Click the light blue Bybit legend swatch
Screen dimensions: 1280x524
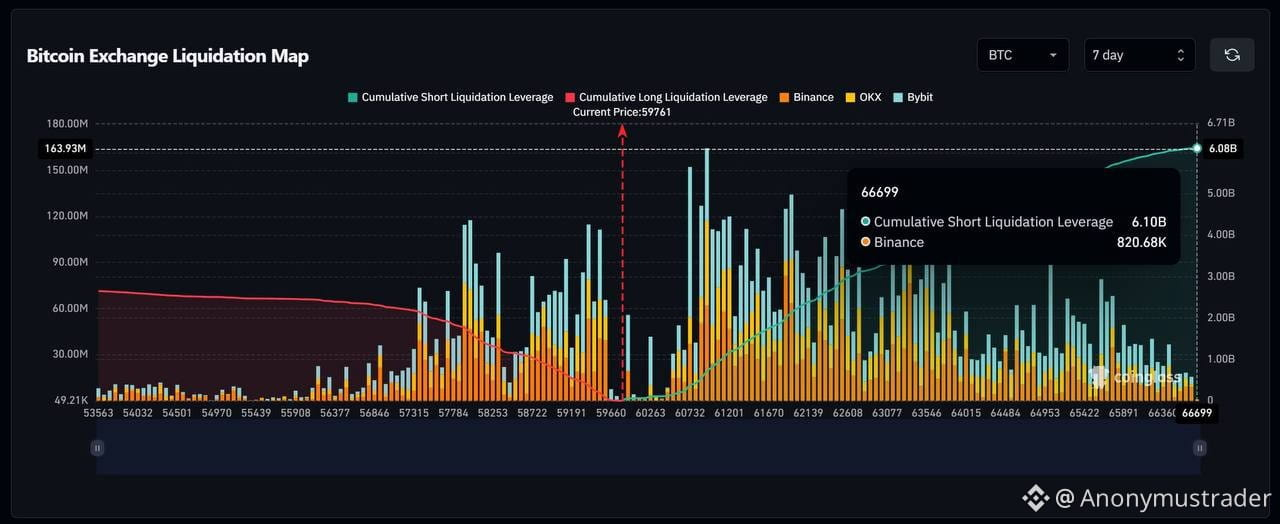[x=898, y=97]
